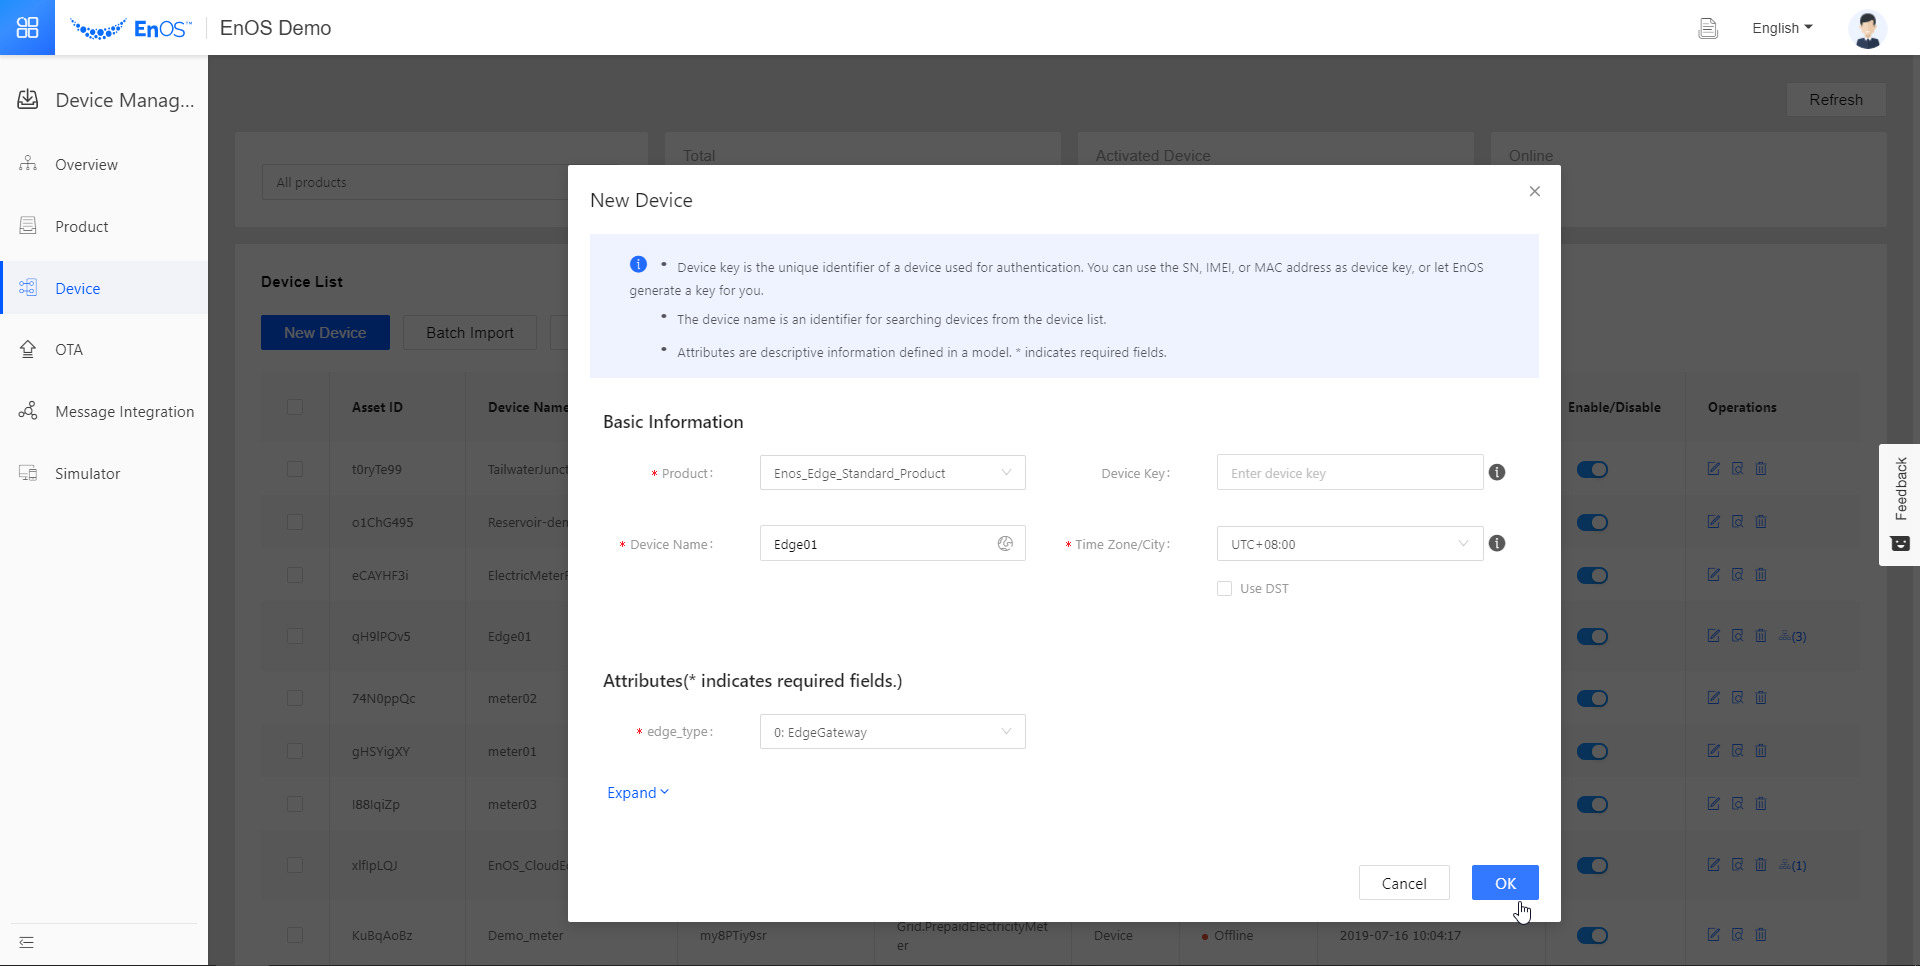Open the app grid launcher icon
The width and height of the screenshot is (1920, 966).
[x=27, y=27]
